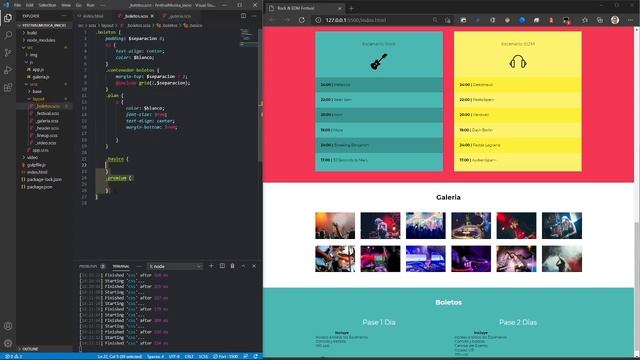Open the Manage gear menu in VS Code
Screen dimensions: 640x360
pos(8,343)
